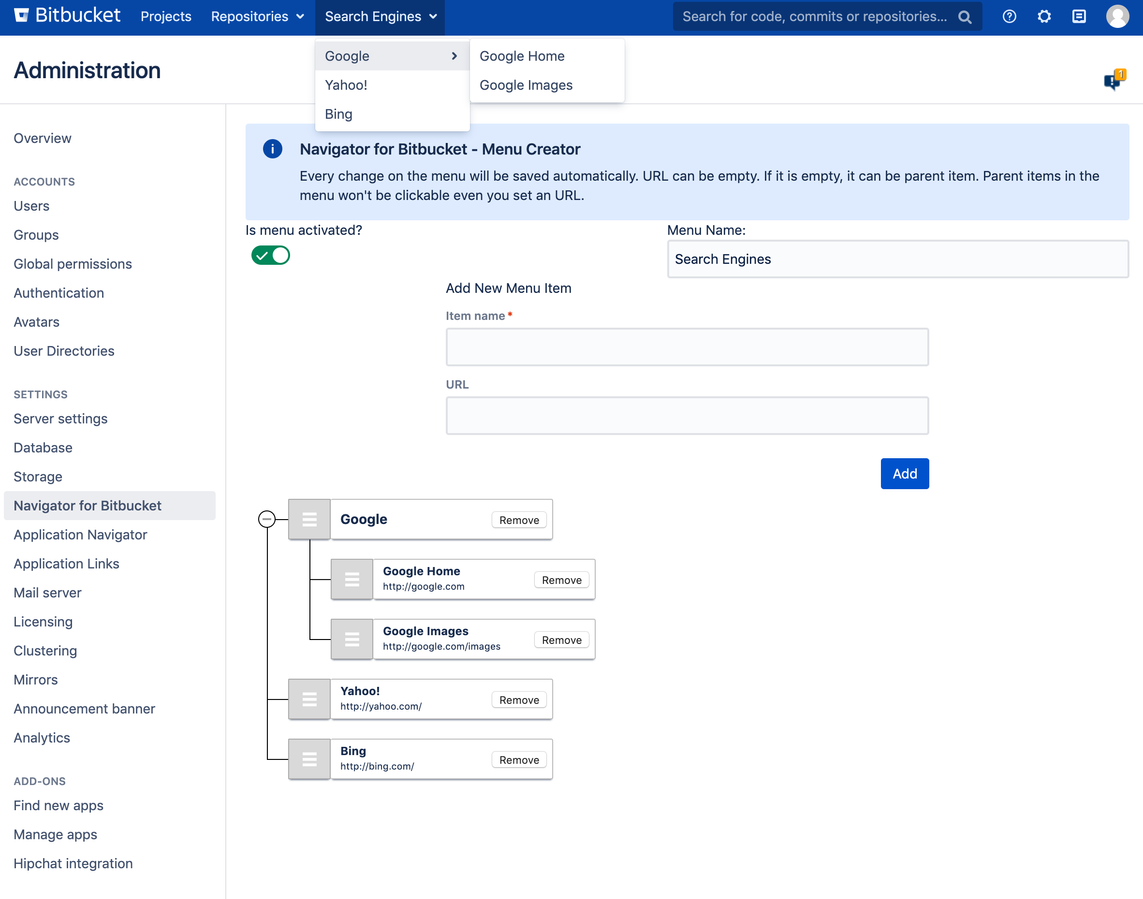Screen dimensions: 1143x899
Task: Open Mail server settings
Action: [x=47, y=593]
